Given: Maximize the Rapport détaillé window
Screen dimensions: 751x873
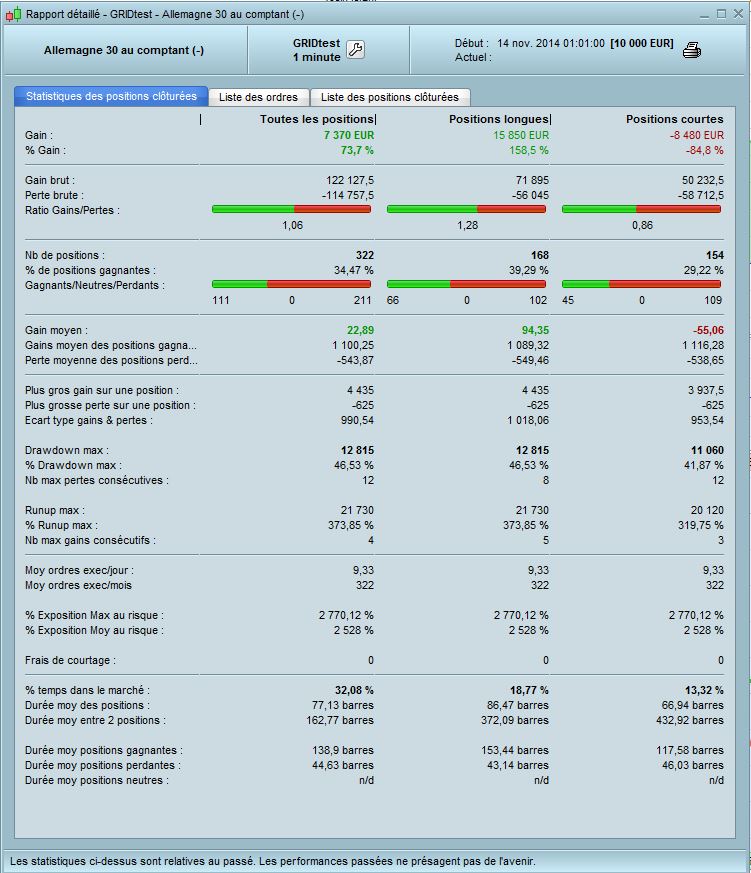Looking at the screenshot, I should [721, 14].
